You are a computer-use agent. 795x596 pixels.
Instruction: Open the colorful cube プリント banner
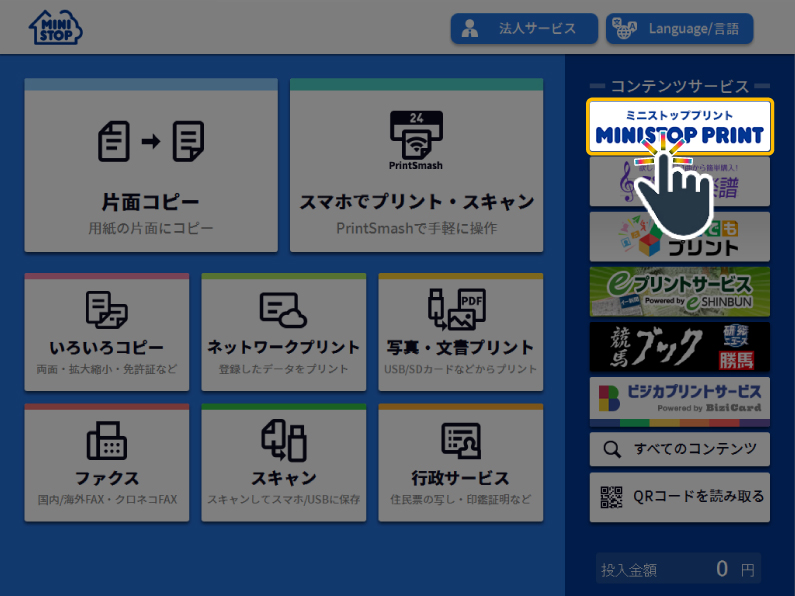pyautogui.click(x=679, y=237)
